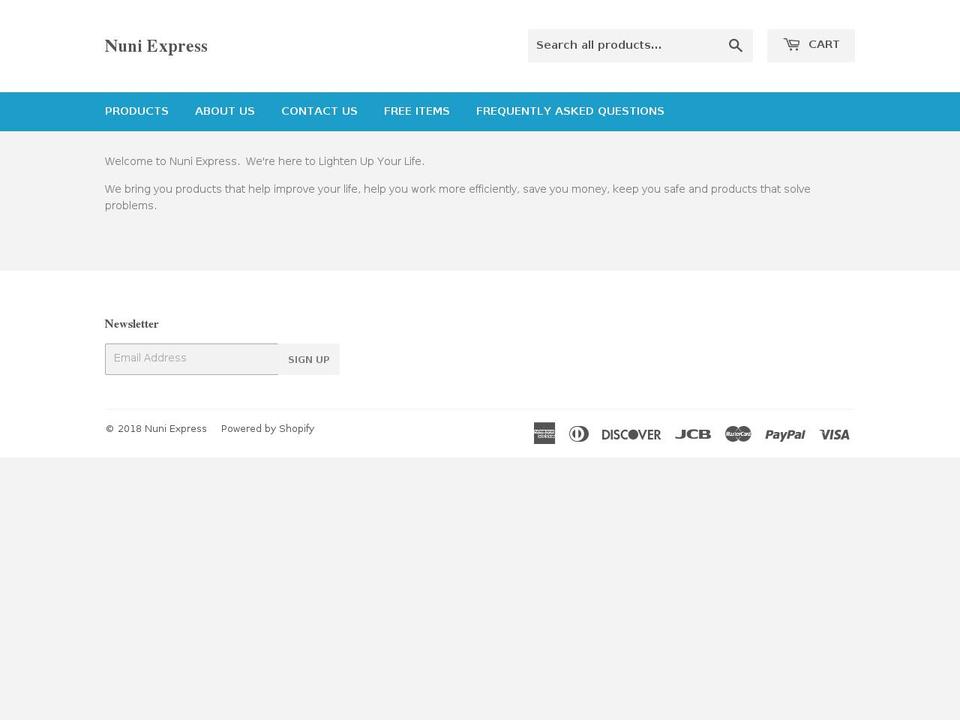Click the 'Welcome to Nuni Express' sentence
960x720 pixels.
pyautogui.click(x=264, y=161)
